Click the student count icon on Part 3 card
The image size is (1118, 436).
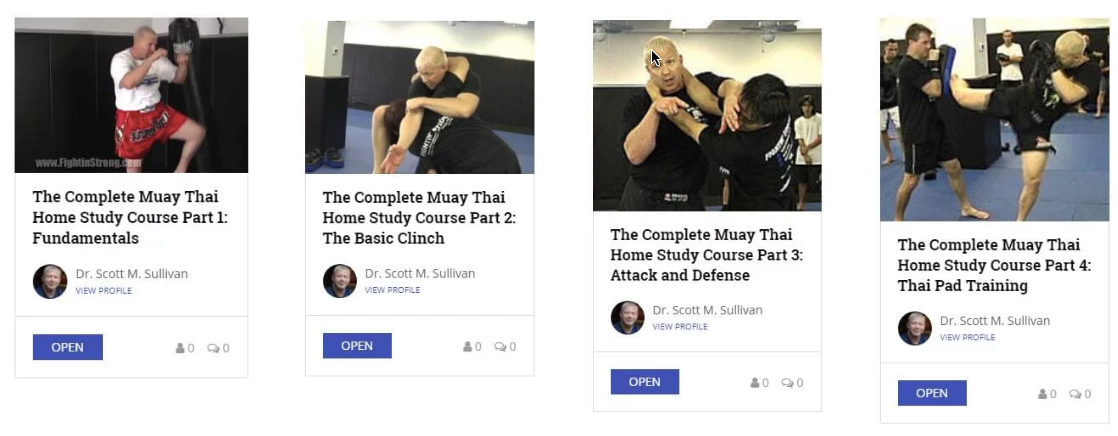click(755, 382)
